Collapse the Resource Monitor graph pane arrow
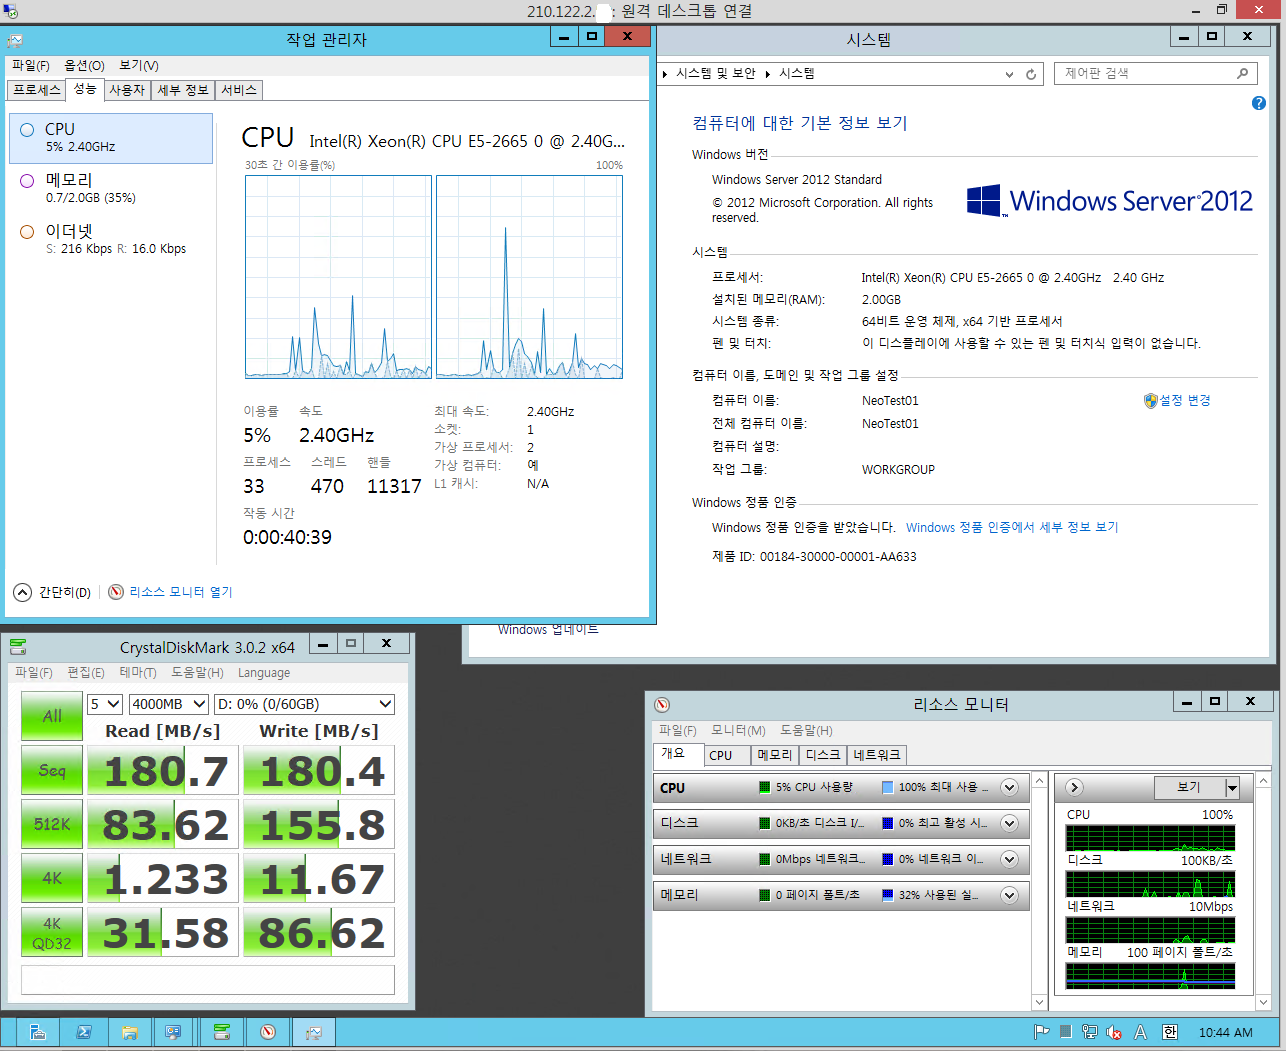The image size is (1286, 1051). tap(1075, 787)
